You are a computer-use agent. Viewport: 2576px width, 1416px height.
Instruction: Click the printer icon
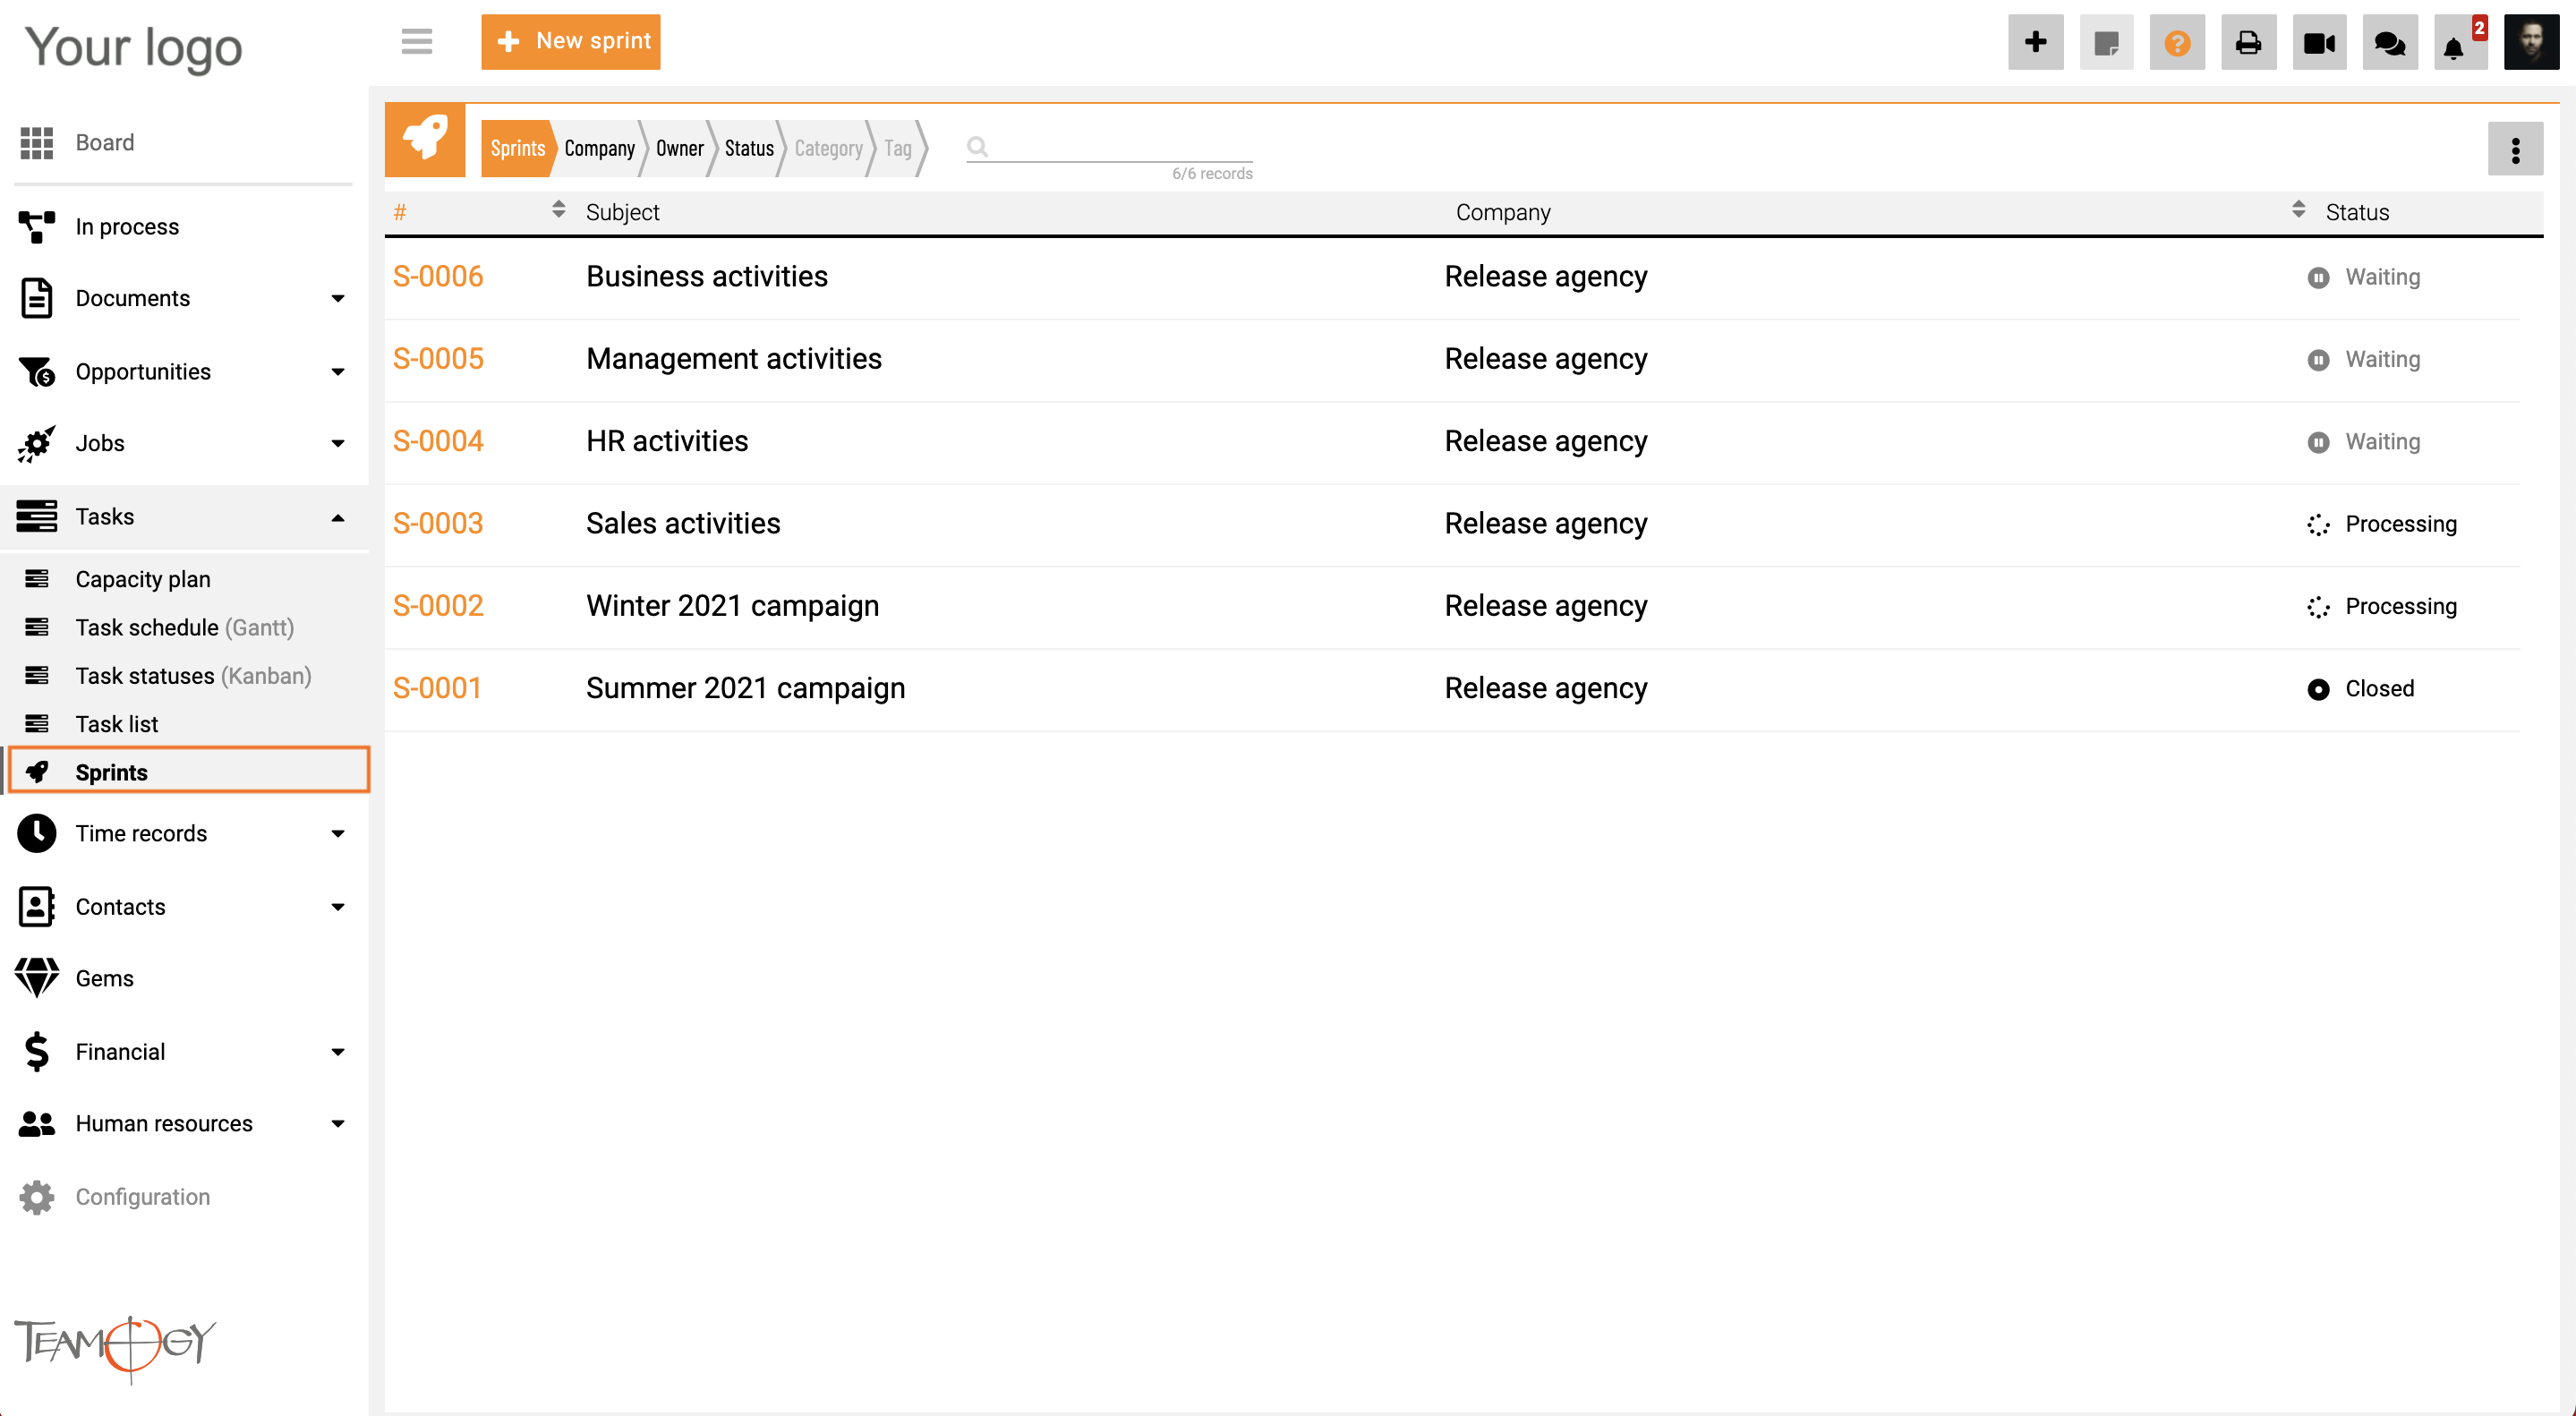[2248, 43]
